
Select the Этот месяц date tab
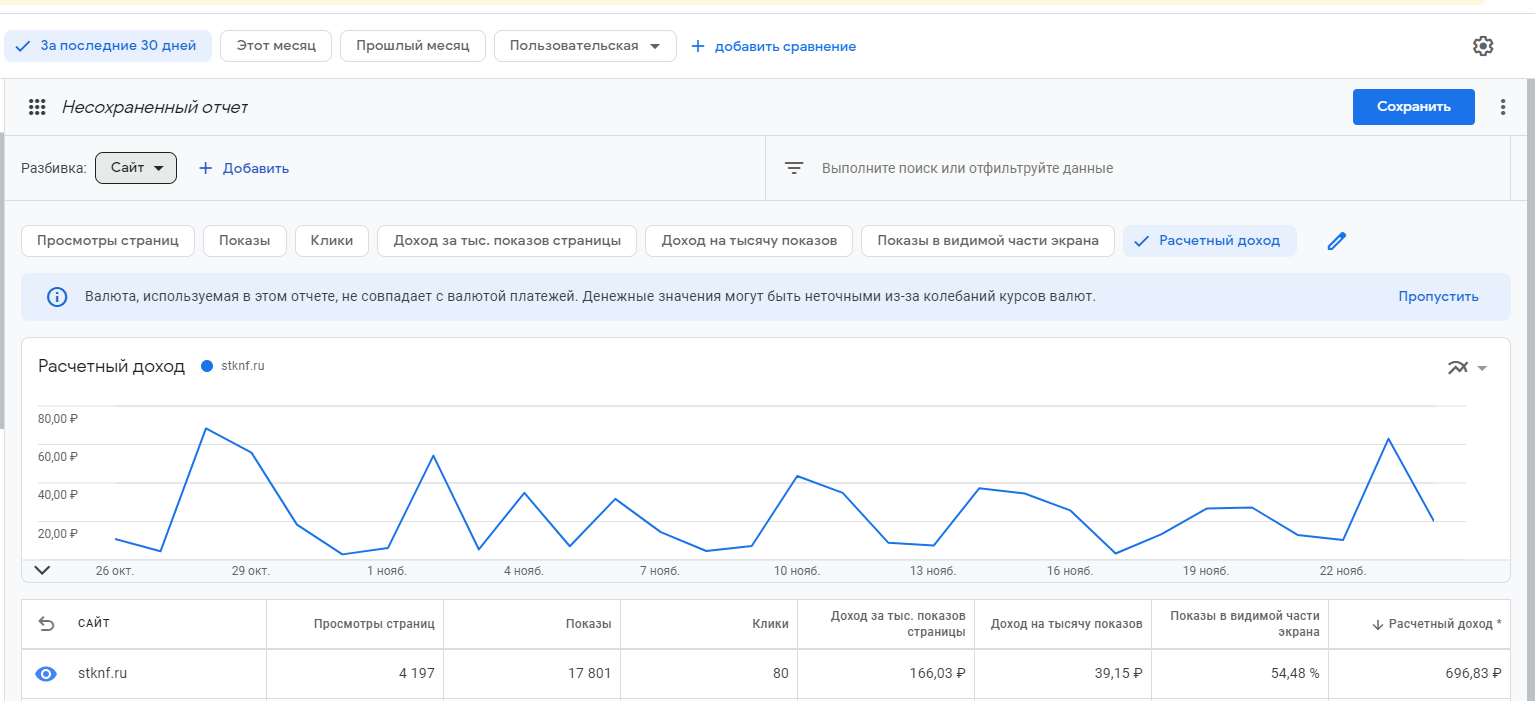276,46
